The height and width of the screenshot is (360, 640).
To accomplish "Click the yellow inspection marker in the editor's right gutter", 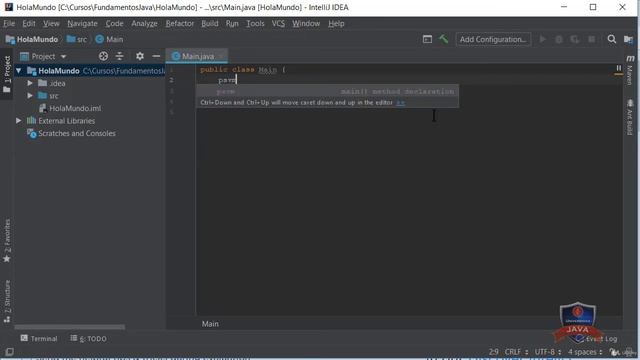I will click(x=618, y=75).
